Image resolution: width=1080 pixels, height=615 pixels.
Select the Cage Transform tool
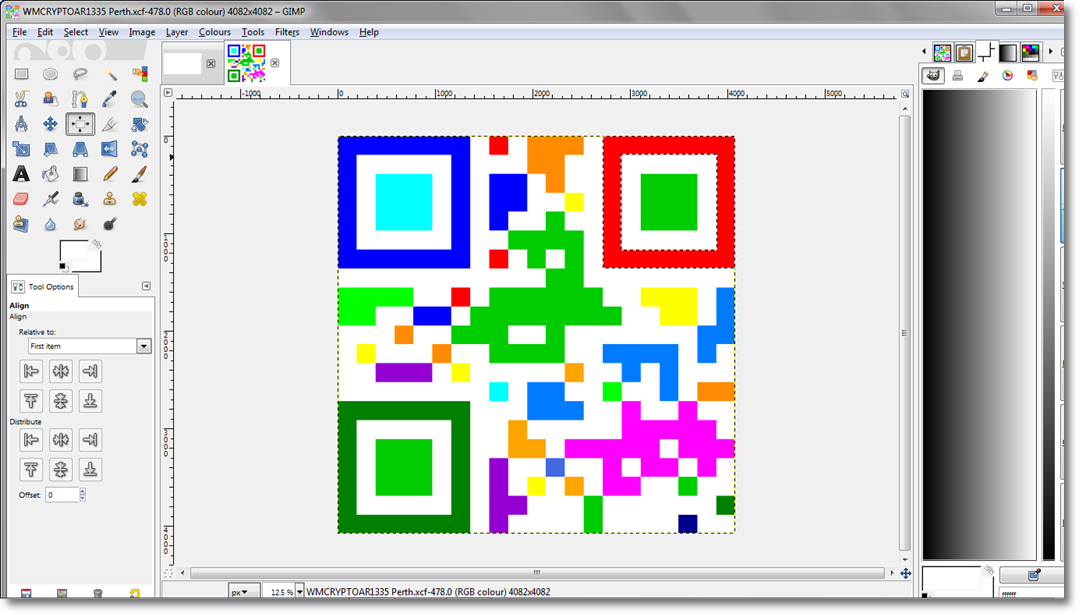(139, 149)
